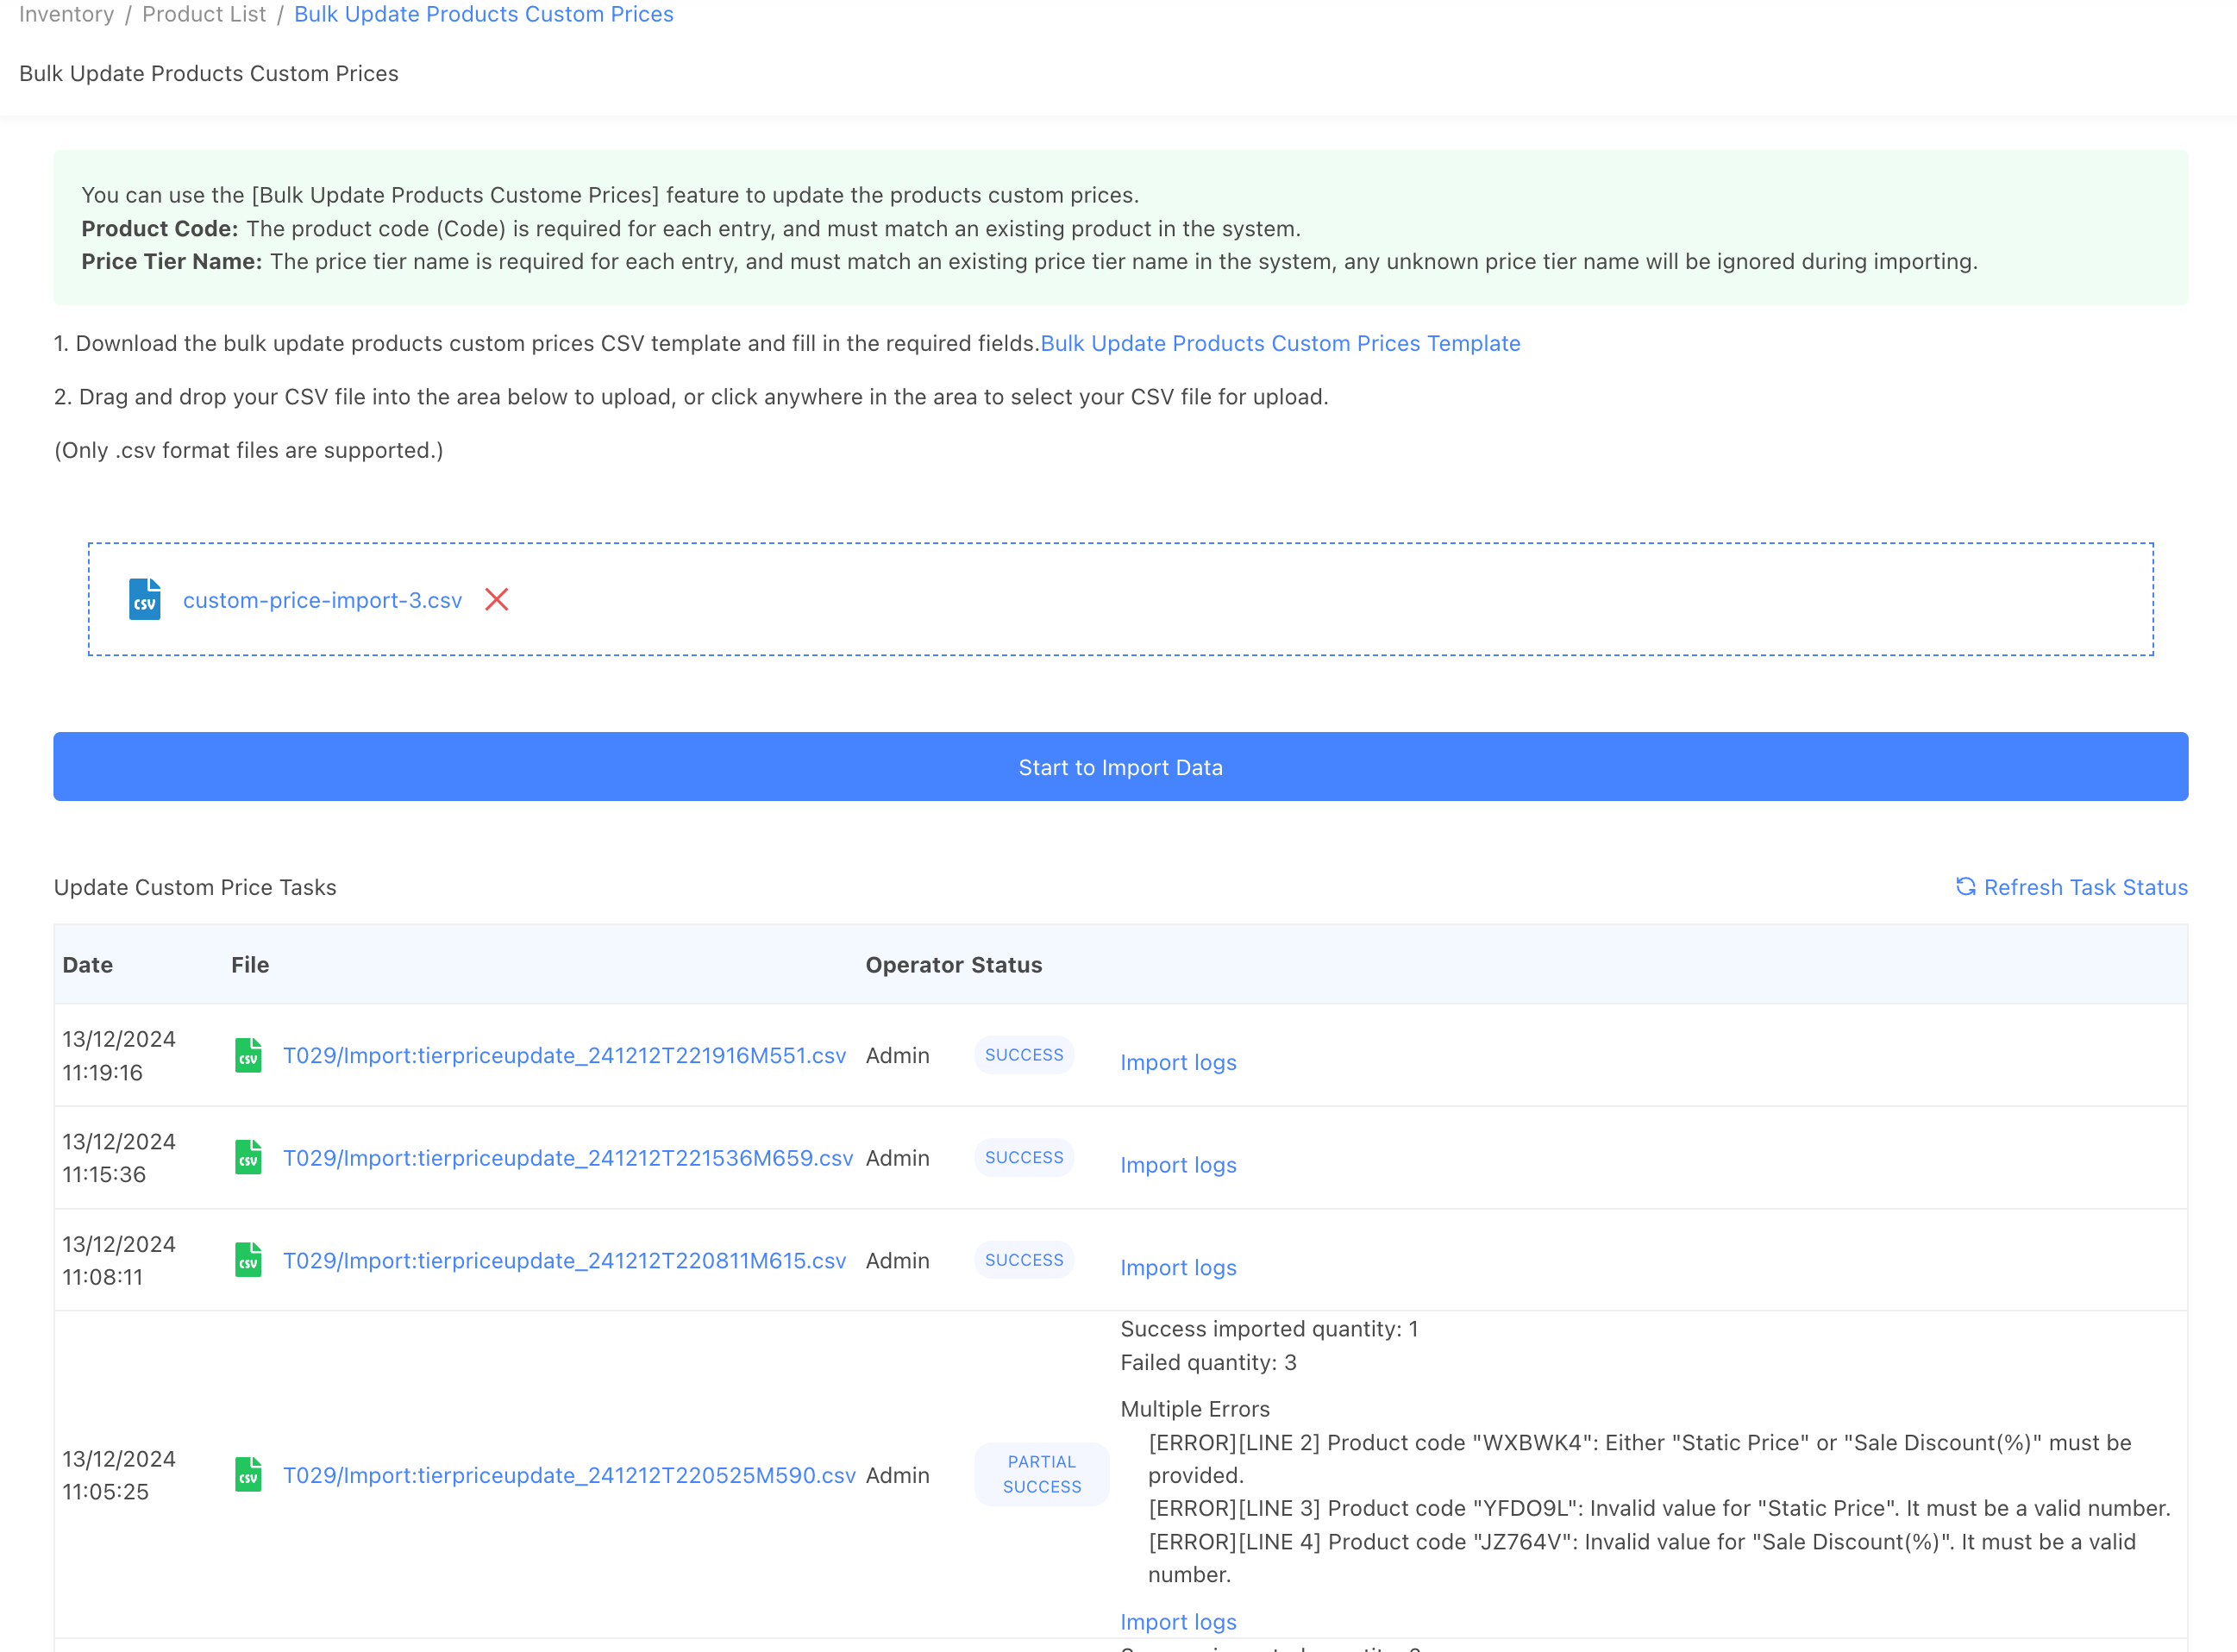Open the Product List breadcrumb item
The height and width of the screenshot is (1652, 2237).
204,14
